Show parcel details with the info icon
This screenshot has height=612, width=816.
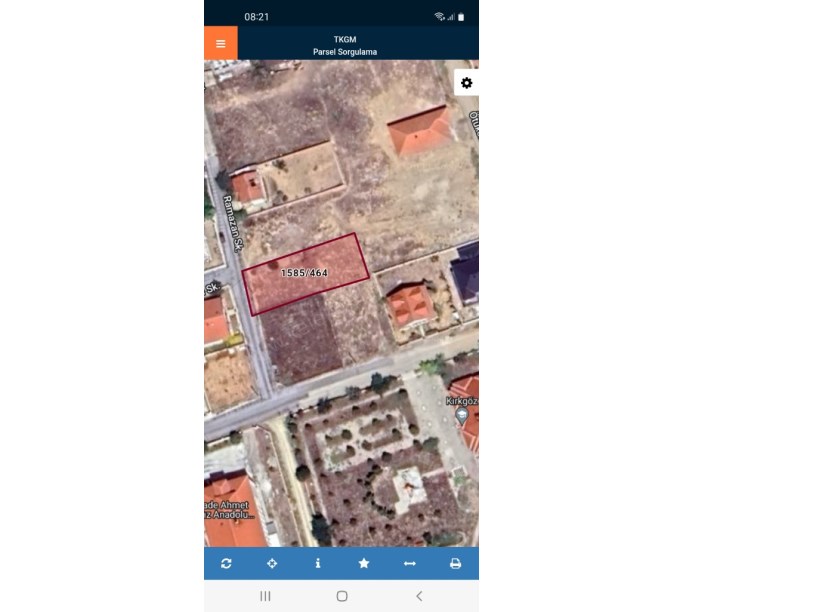pos(318,564)
